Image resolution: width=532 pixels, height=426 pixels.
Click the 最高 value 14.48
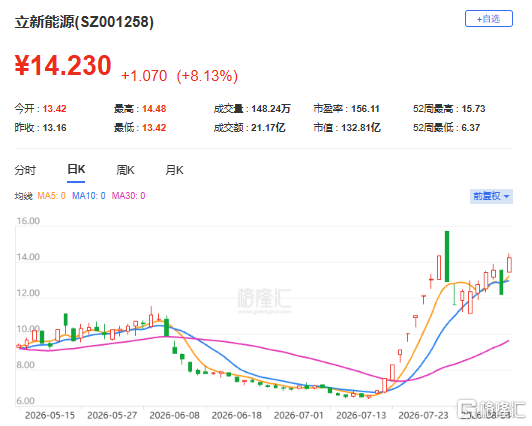154,109
